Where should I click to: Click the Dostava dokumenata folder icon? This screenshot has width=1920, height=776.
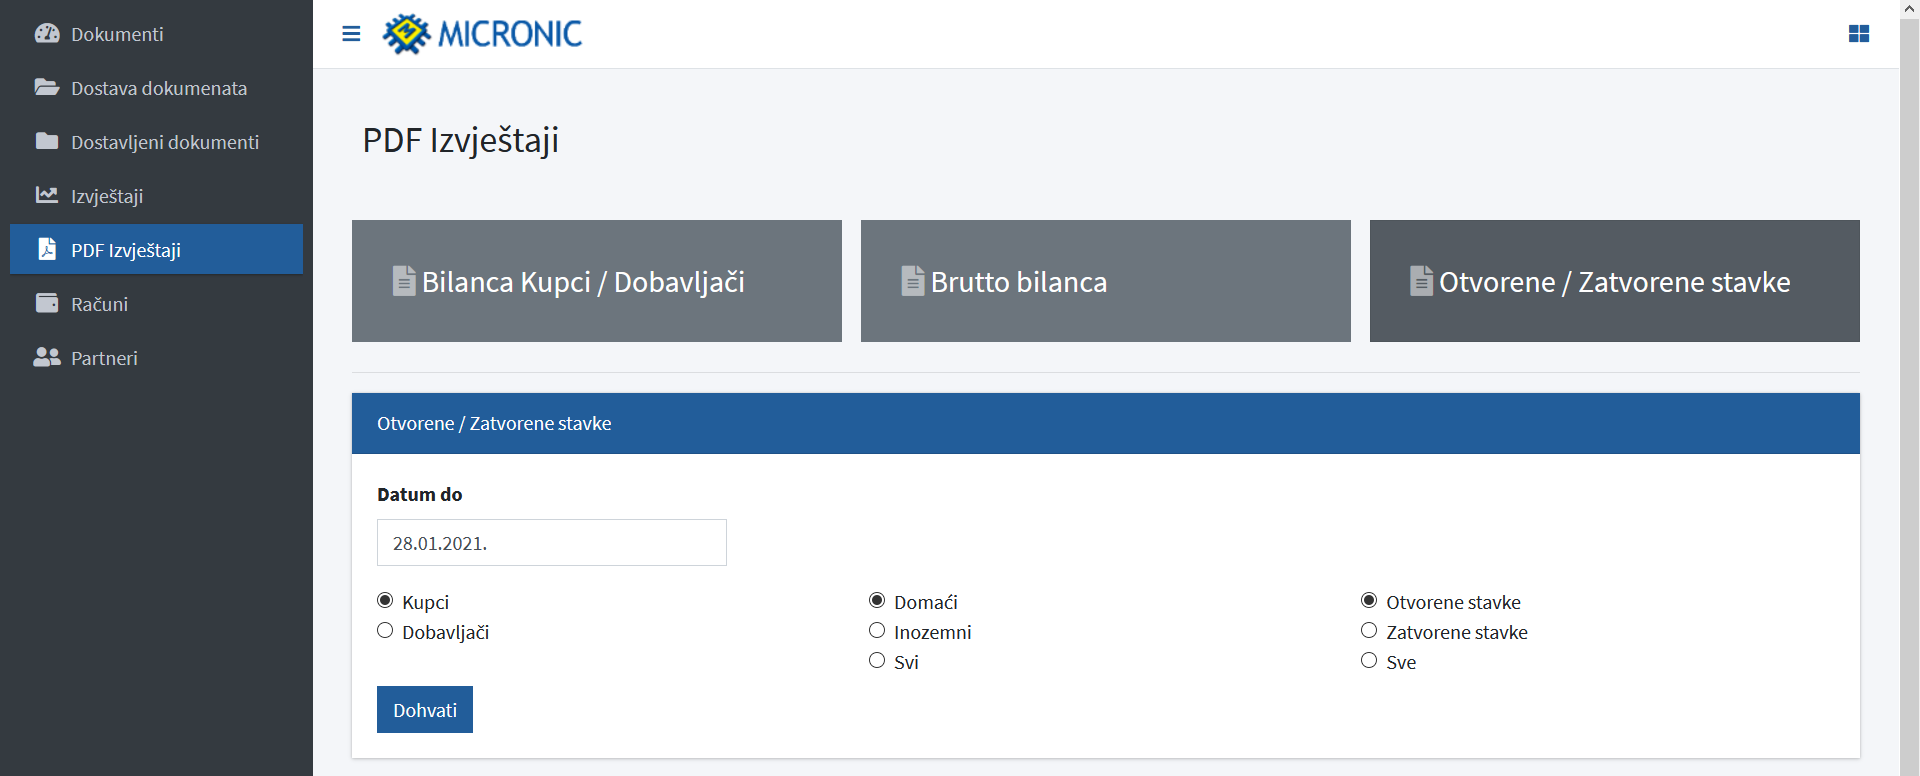pos(47,87)
